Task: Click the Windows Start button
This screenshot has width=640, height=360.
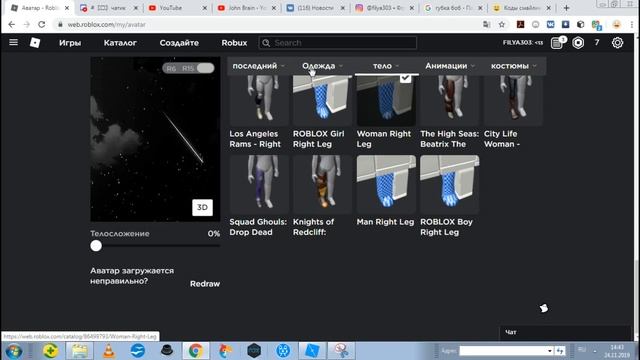Action: click(13, 351)
